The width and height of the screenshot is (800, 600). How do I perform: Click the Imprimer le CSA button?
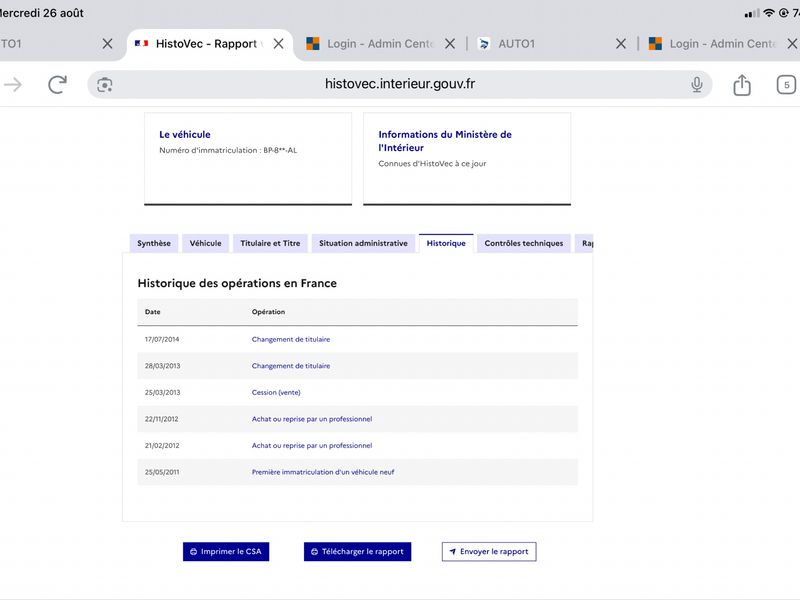click(x=226, y=552)
